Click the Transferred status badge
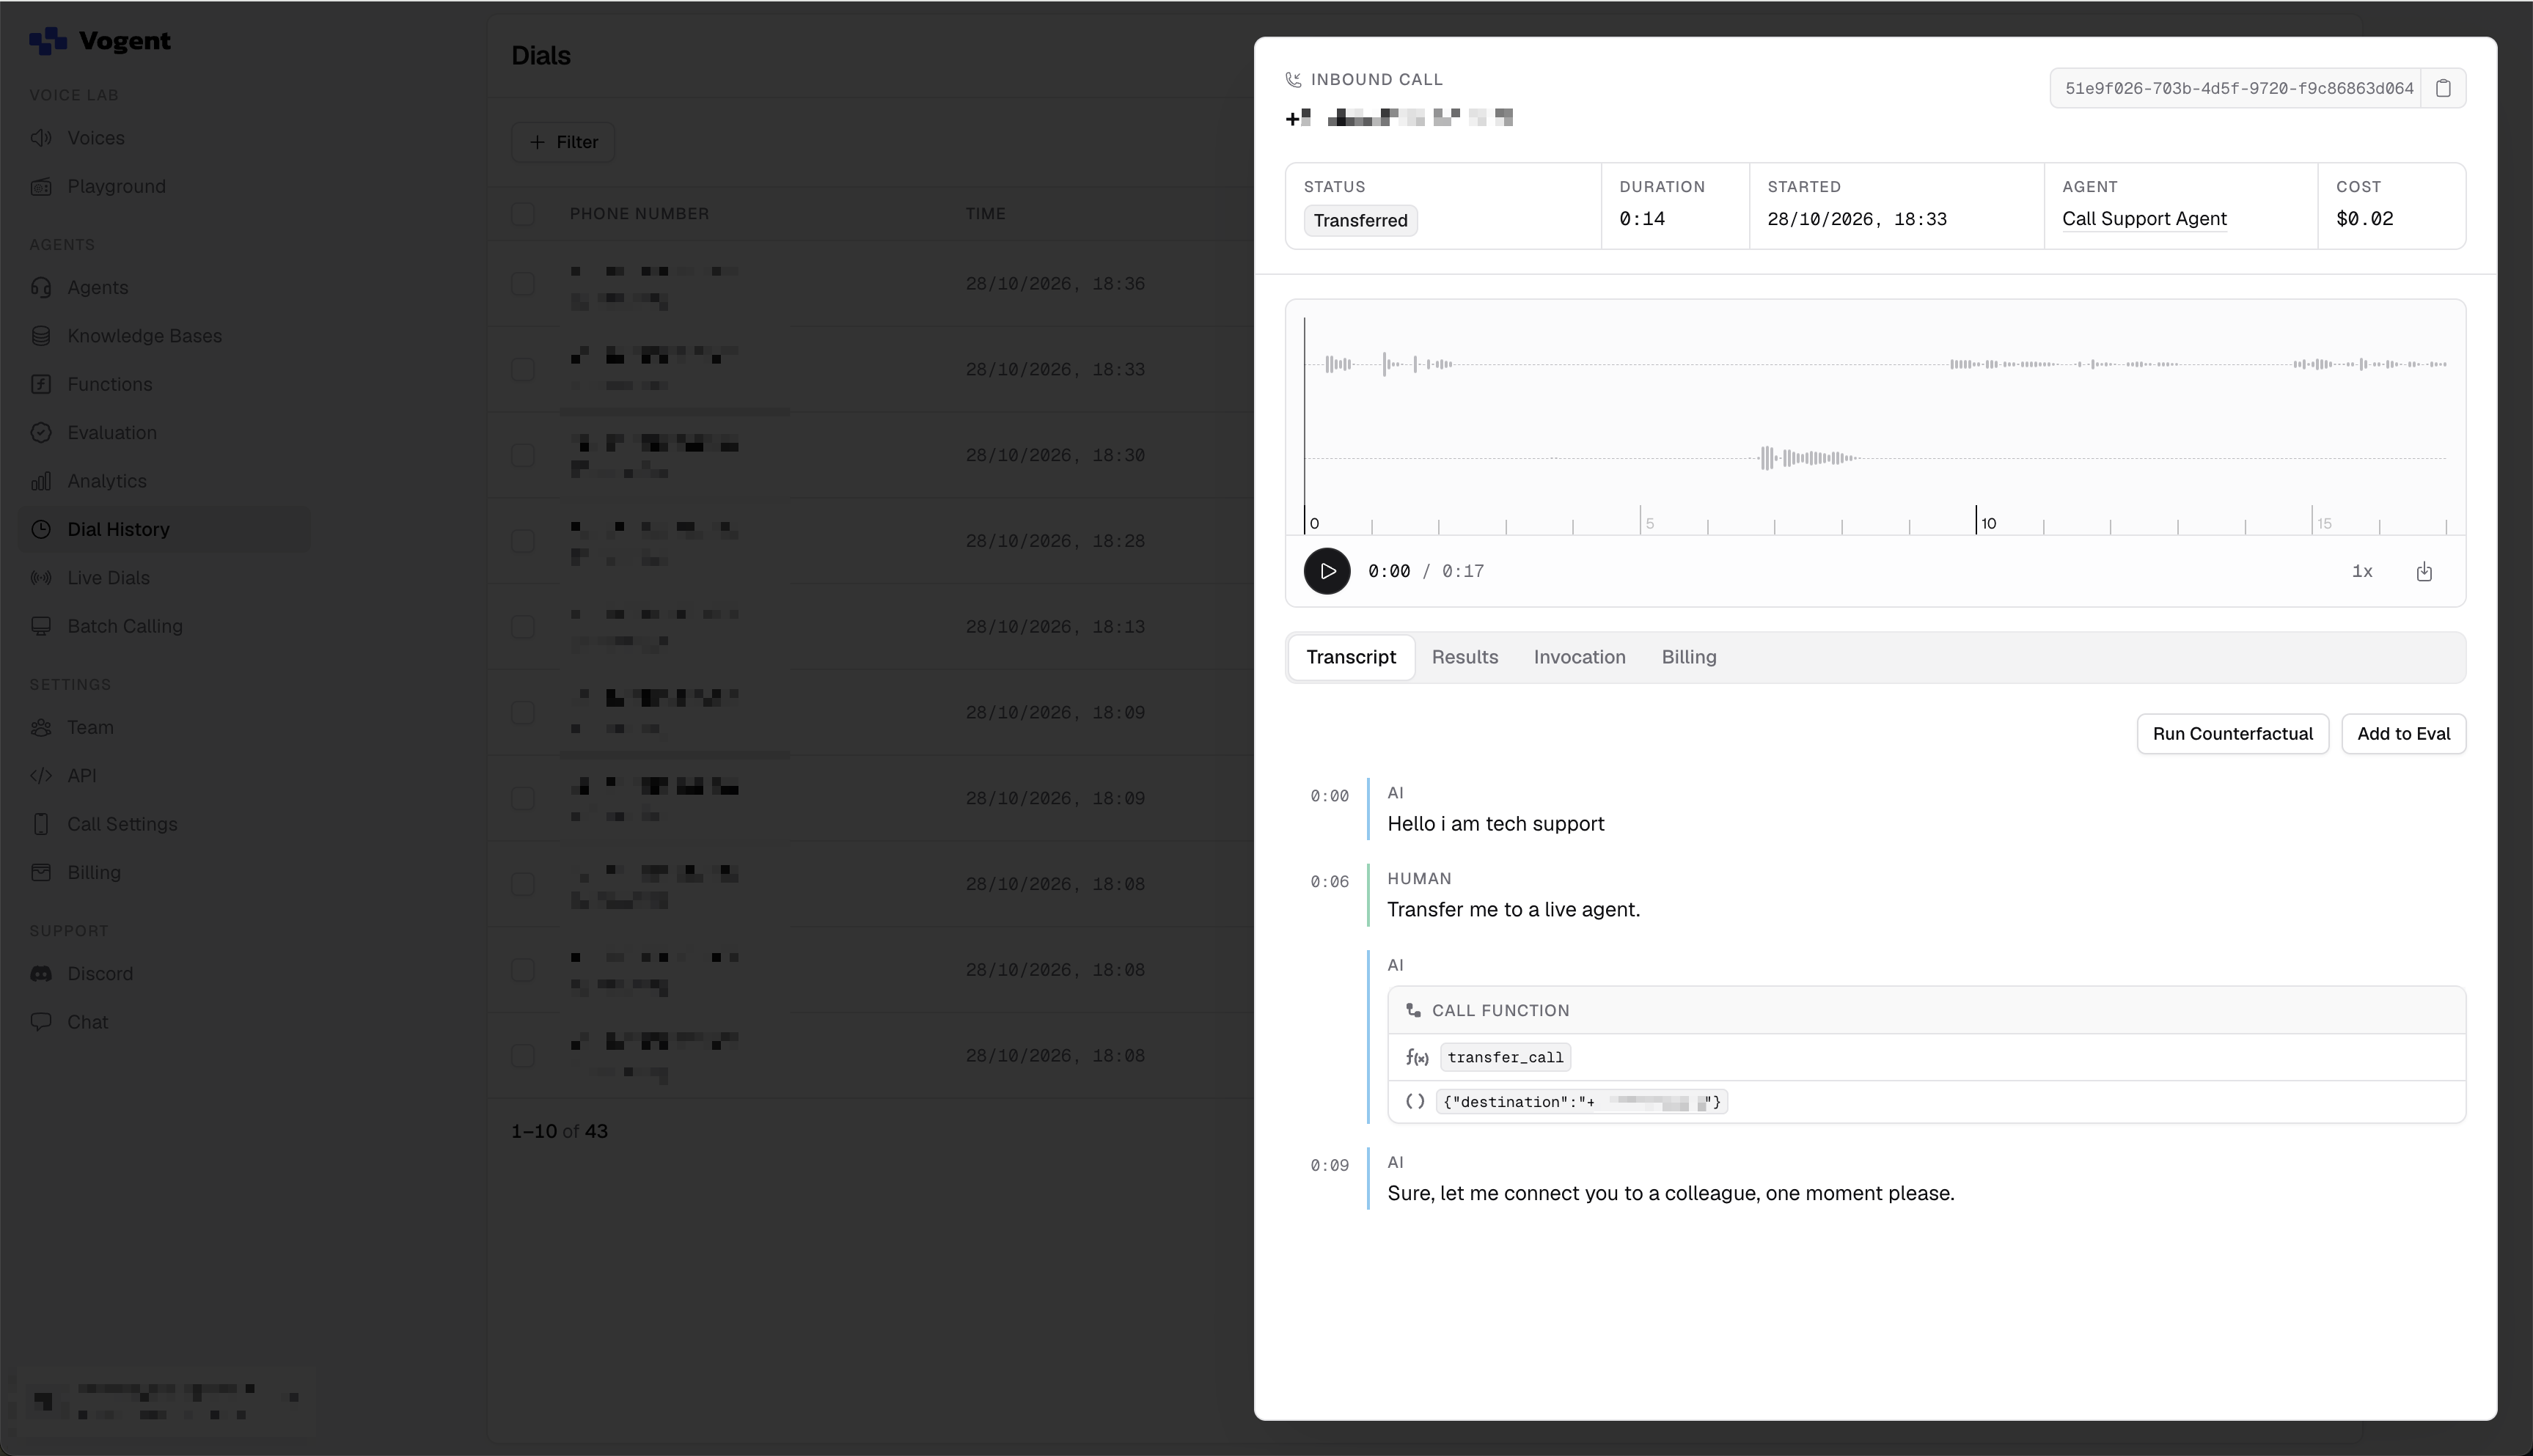Screen dimensions: 2533x1456 pos(1360,220)
